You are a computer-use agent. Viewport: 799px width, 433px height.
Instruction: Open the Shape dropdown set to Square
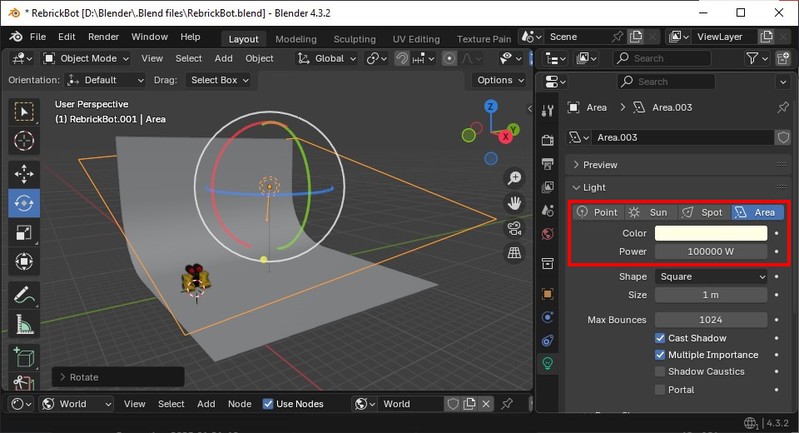point(711,277)
